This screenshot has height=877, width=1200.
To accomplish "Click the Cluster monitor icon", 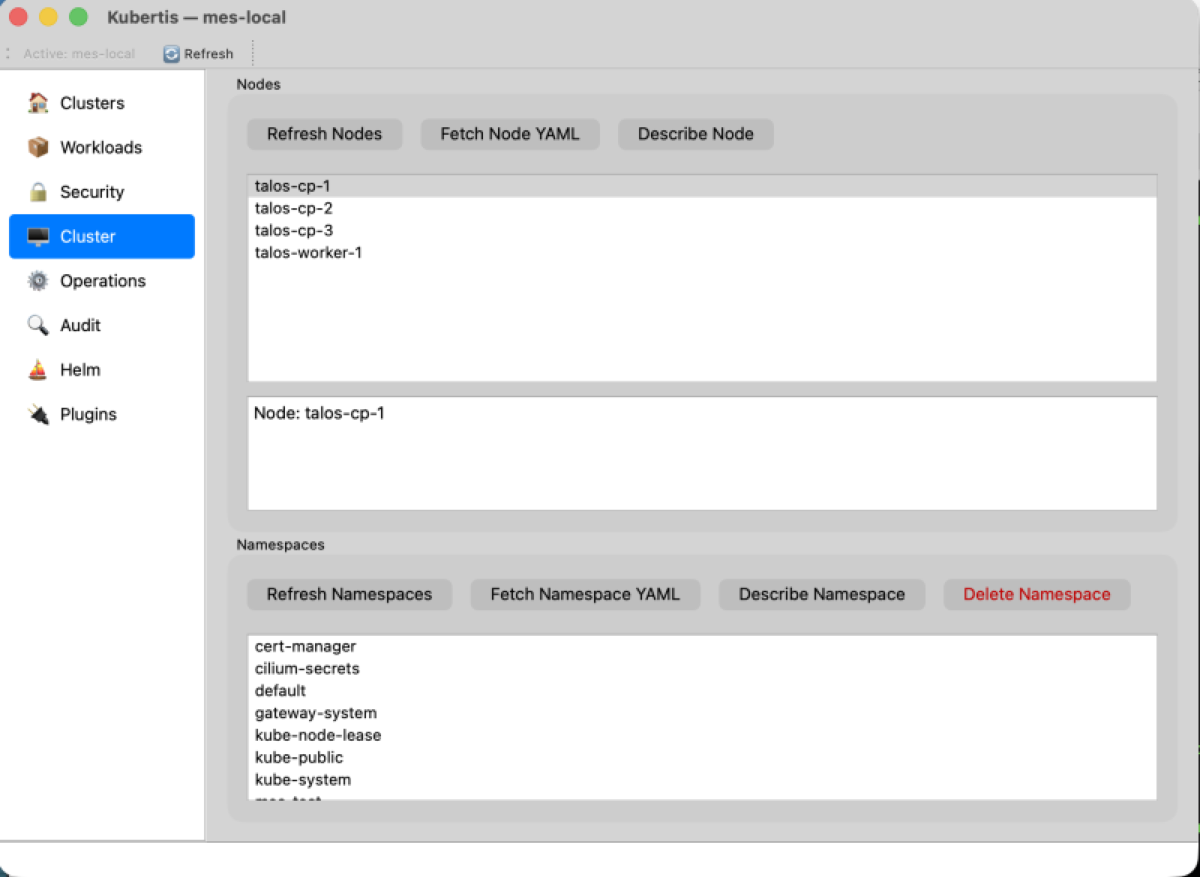I will tap(38, 237).
